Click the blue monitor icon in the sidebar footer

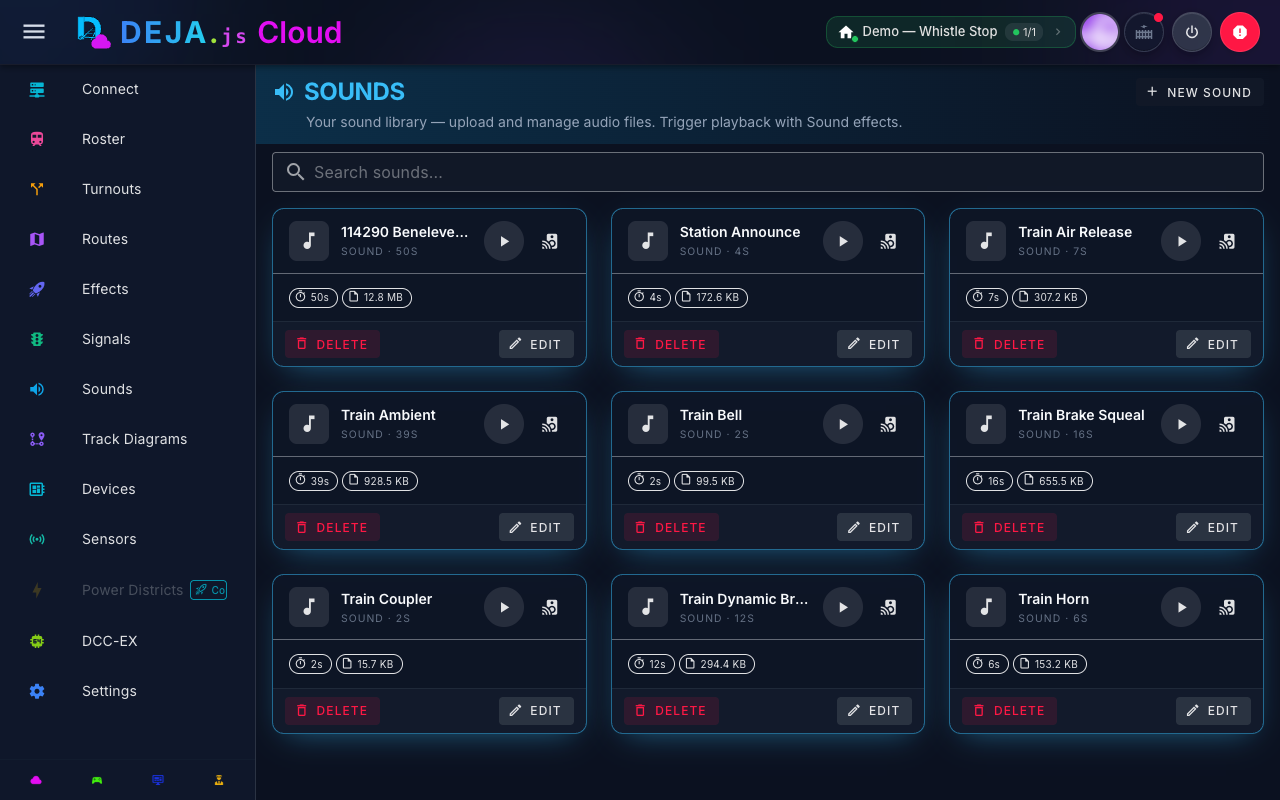pyautogui.click(x=158, y=780)
